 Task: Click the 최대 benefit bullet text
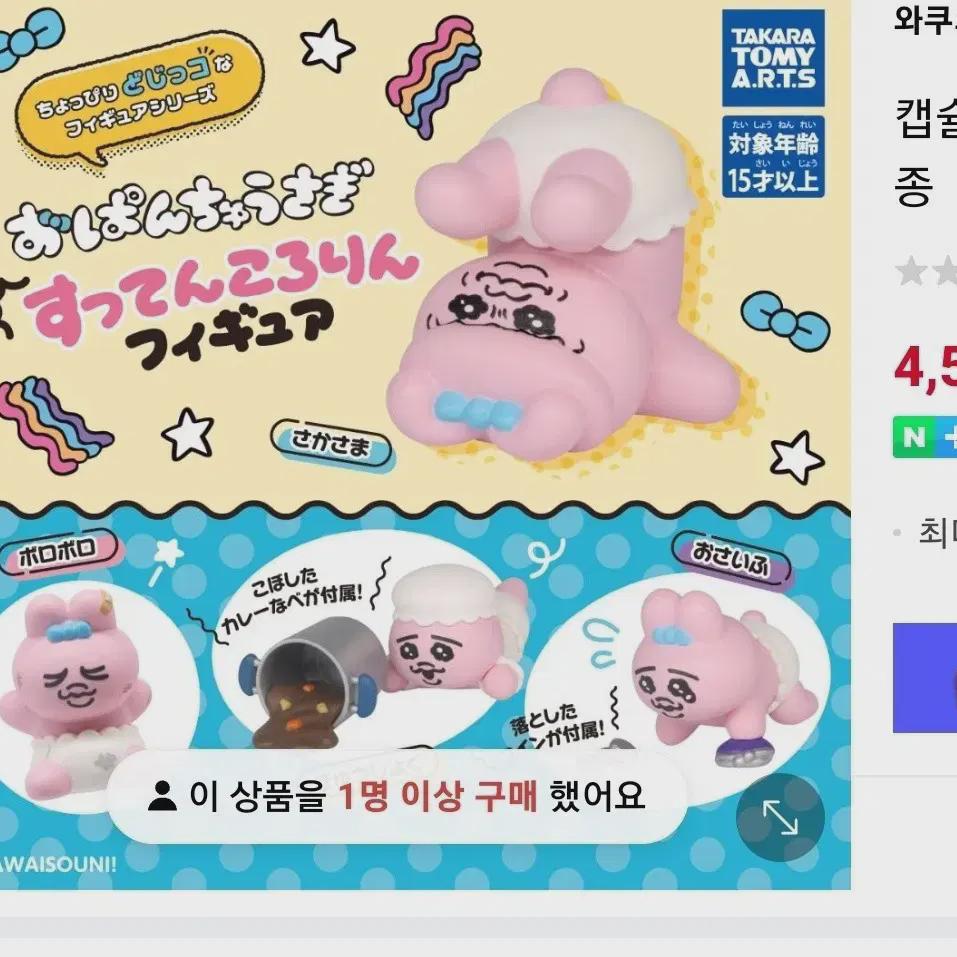coord(937,533)
